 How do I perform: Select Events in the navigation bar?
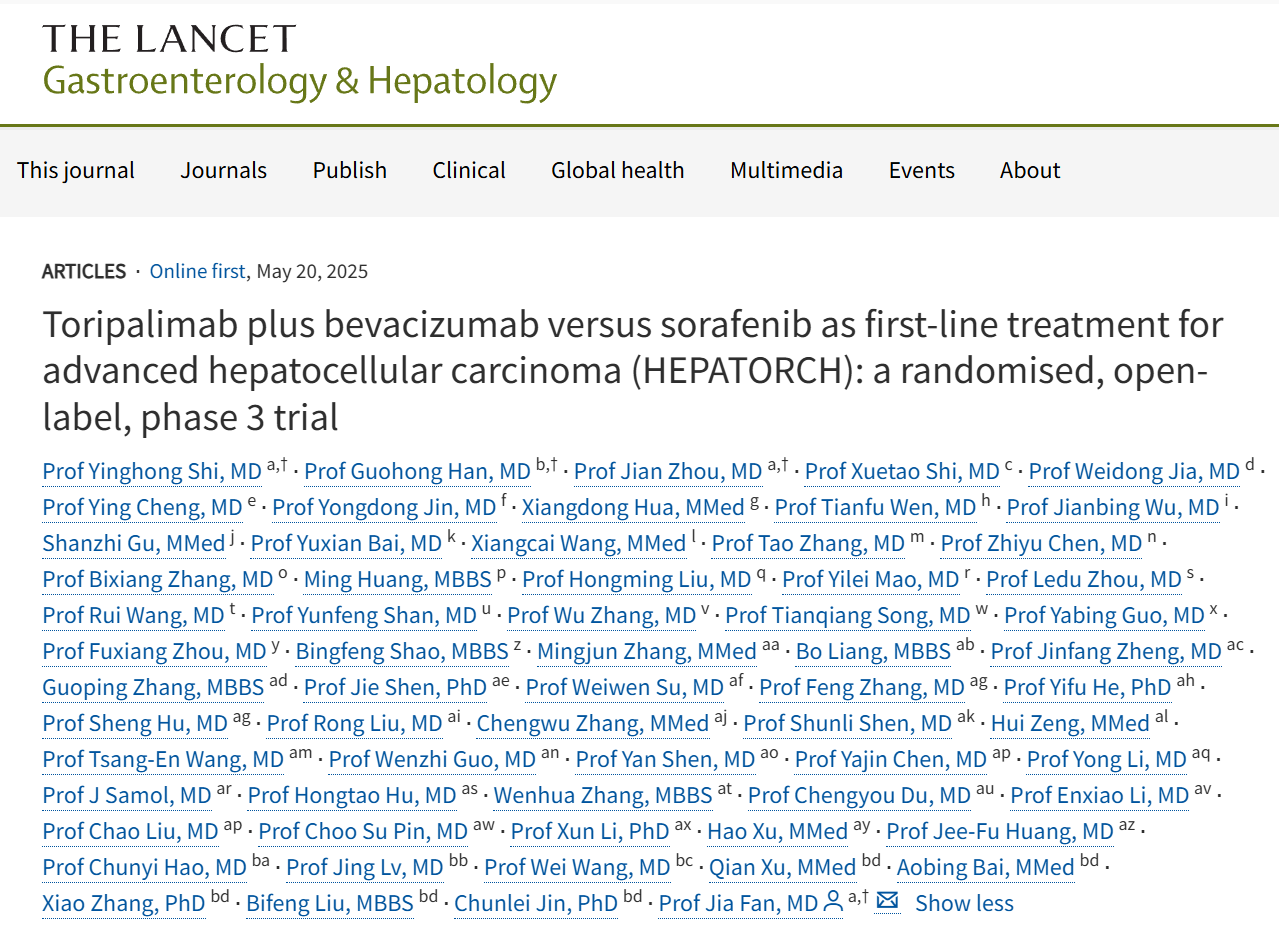pos(922,170)
